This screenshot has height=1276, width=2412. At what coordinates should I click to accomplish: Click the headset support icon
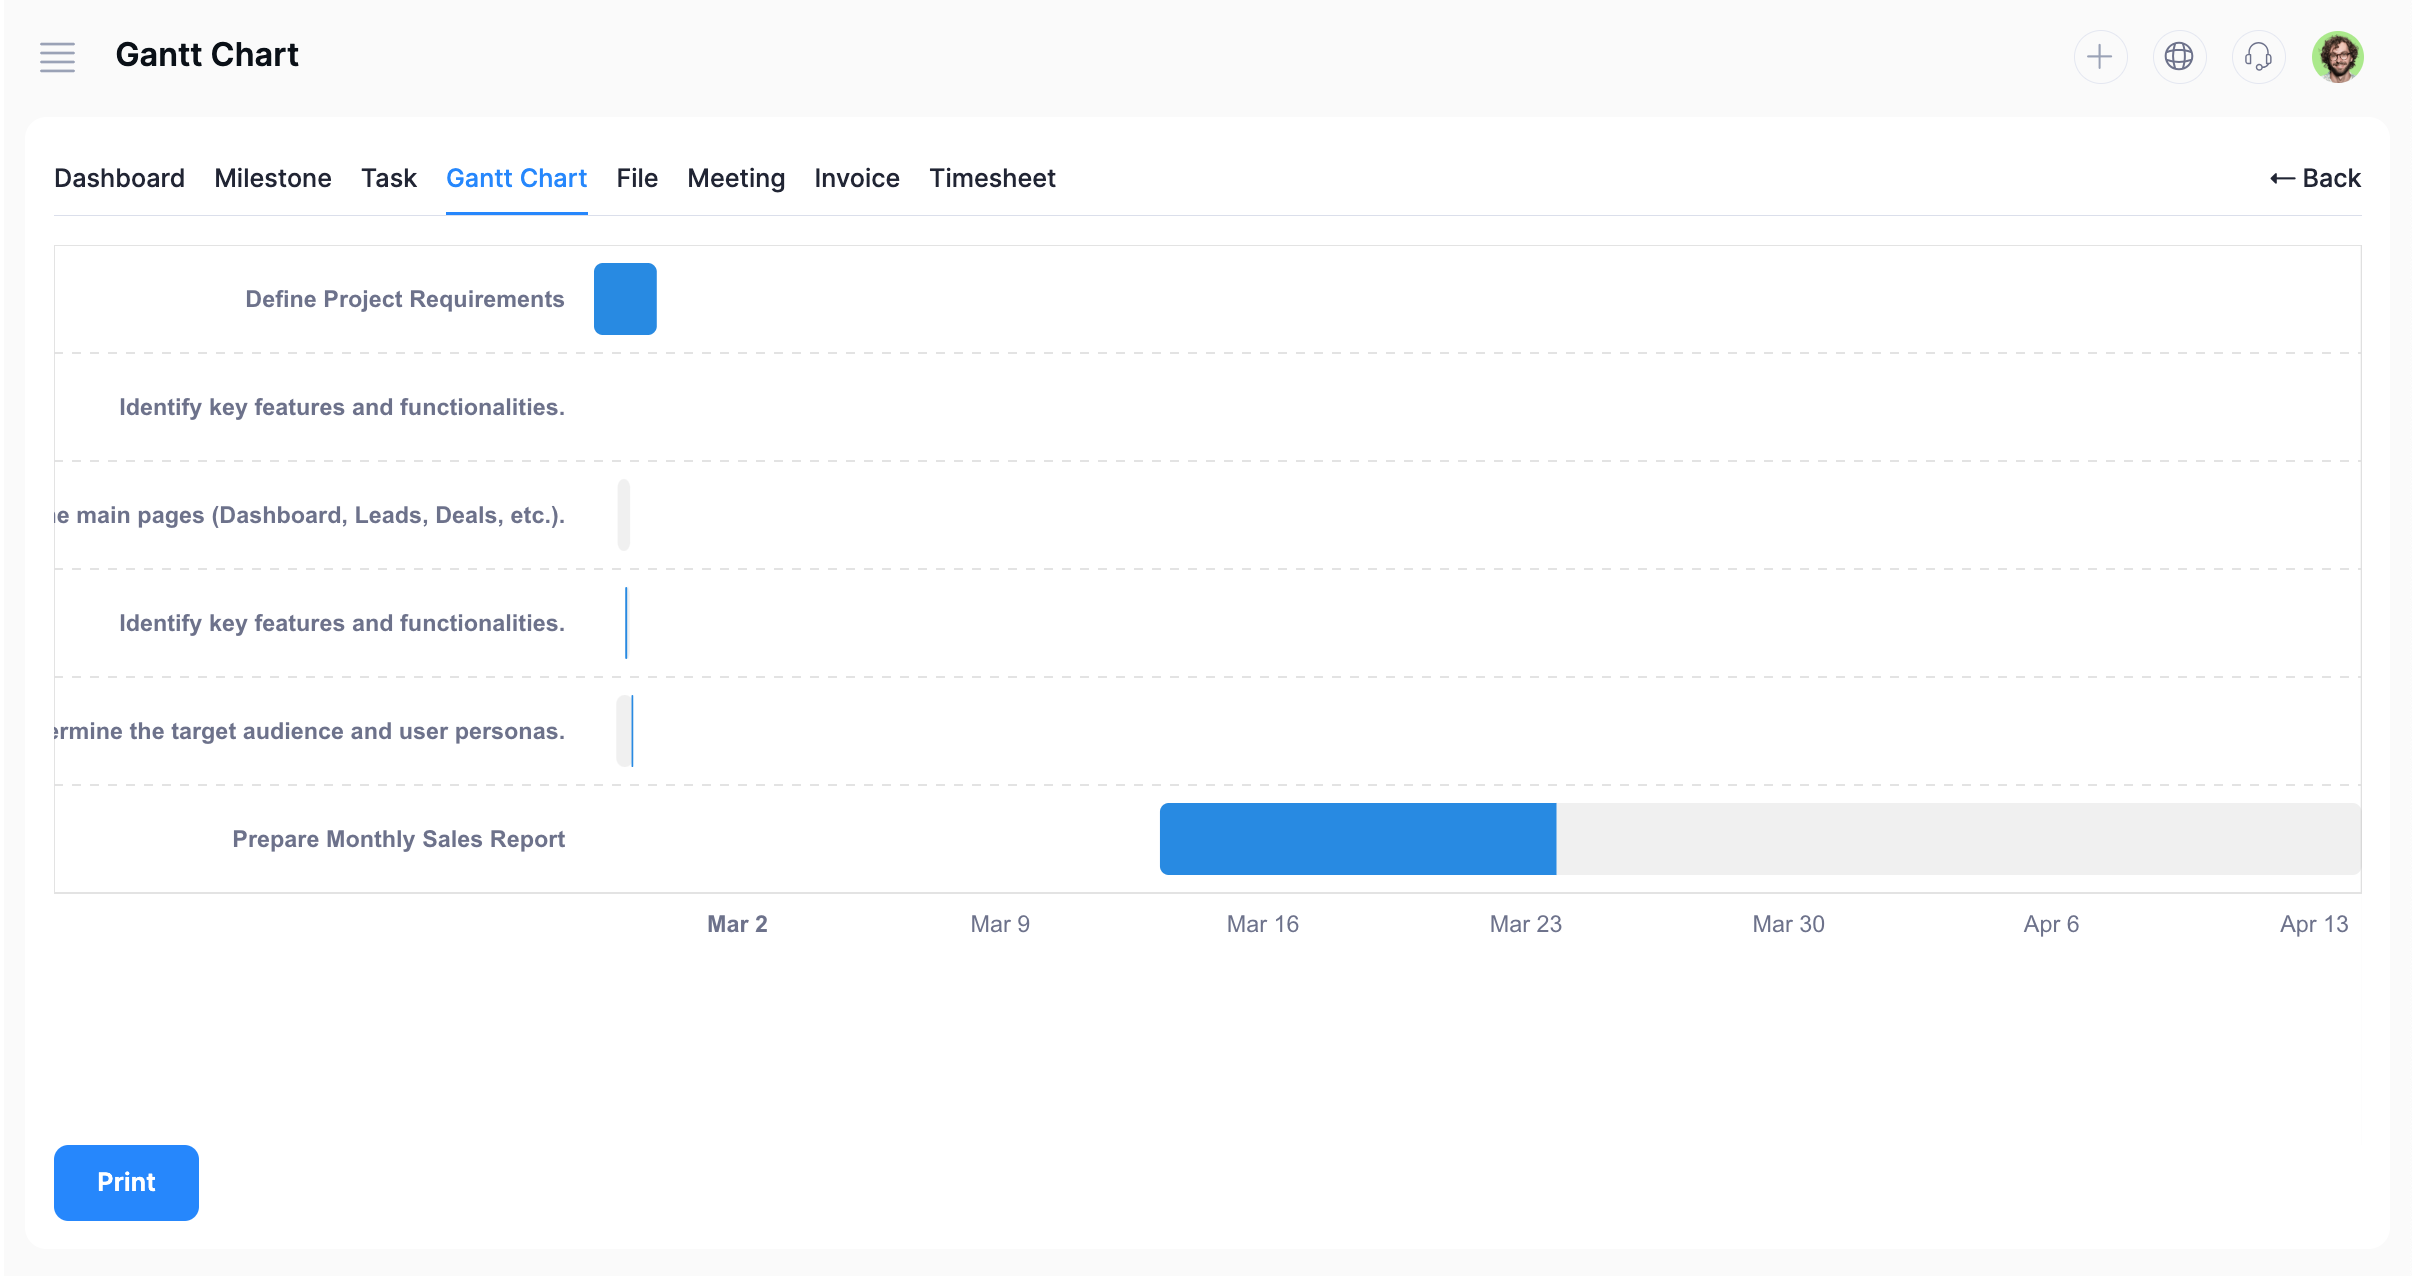click(2258, 57)
